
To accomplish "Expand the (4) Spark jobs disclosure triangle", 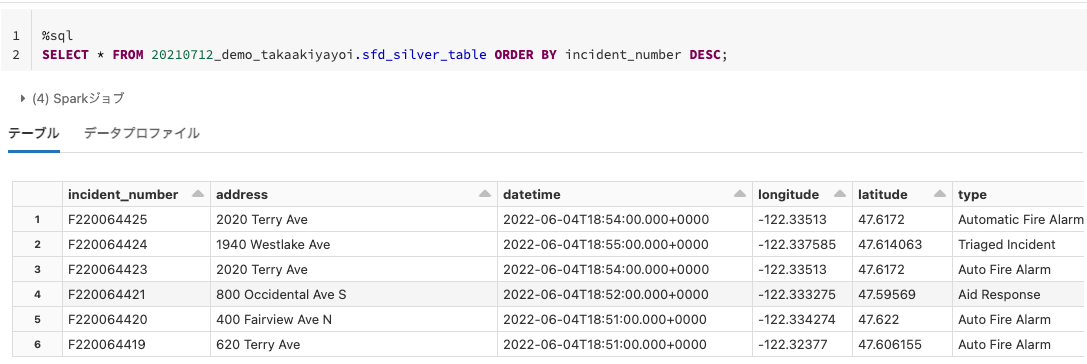I will click(x=23, y=98).
